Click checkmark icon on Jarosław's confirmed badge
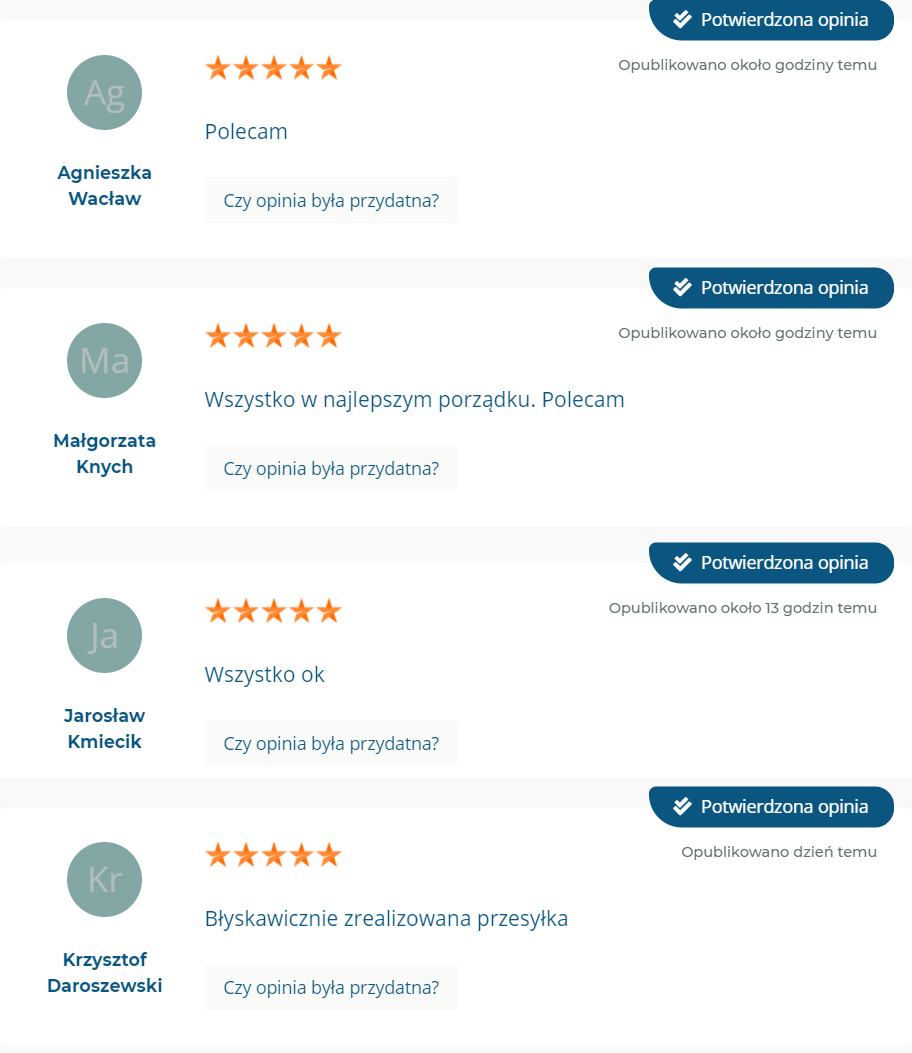The height and width of the screenshot is (1053, 912). tap(682, 562)
